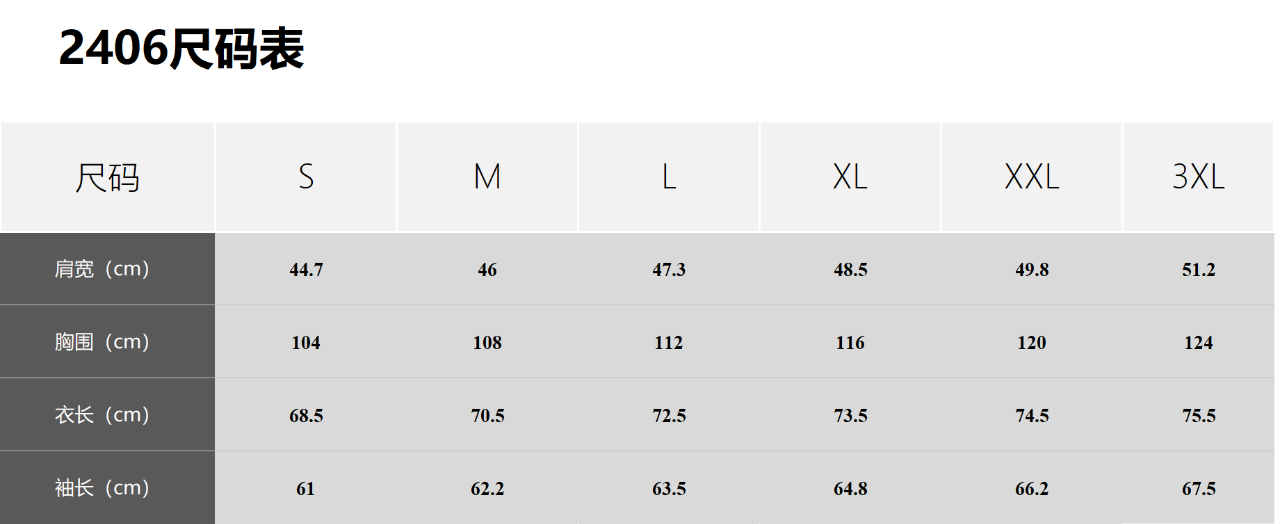This screenshot has width=1280, height=524.
Task: Click garment length value 72.5
Action: point(669,416)
